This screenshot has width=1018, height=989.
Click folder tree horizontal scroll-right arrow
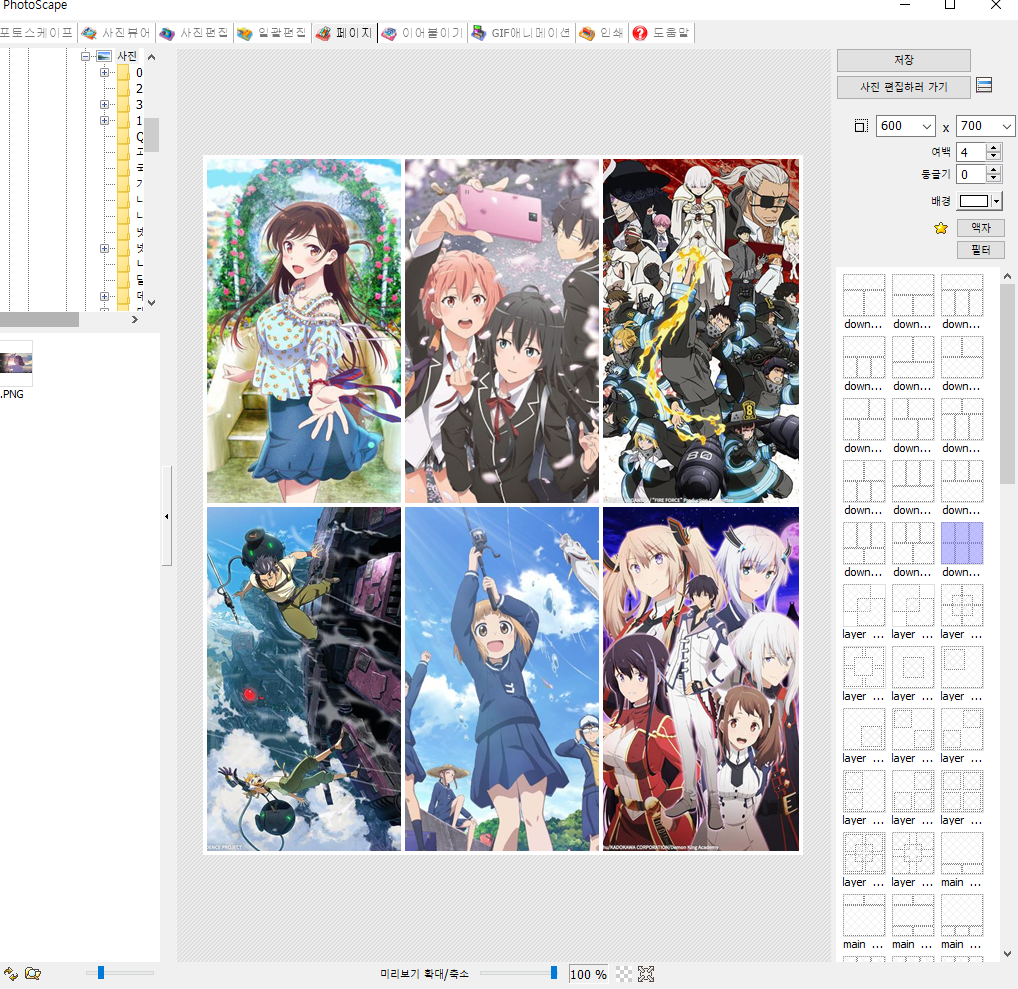pos(135,319)
